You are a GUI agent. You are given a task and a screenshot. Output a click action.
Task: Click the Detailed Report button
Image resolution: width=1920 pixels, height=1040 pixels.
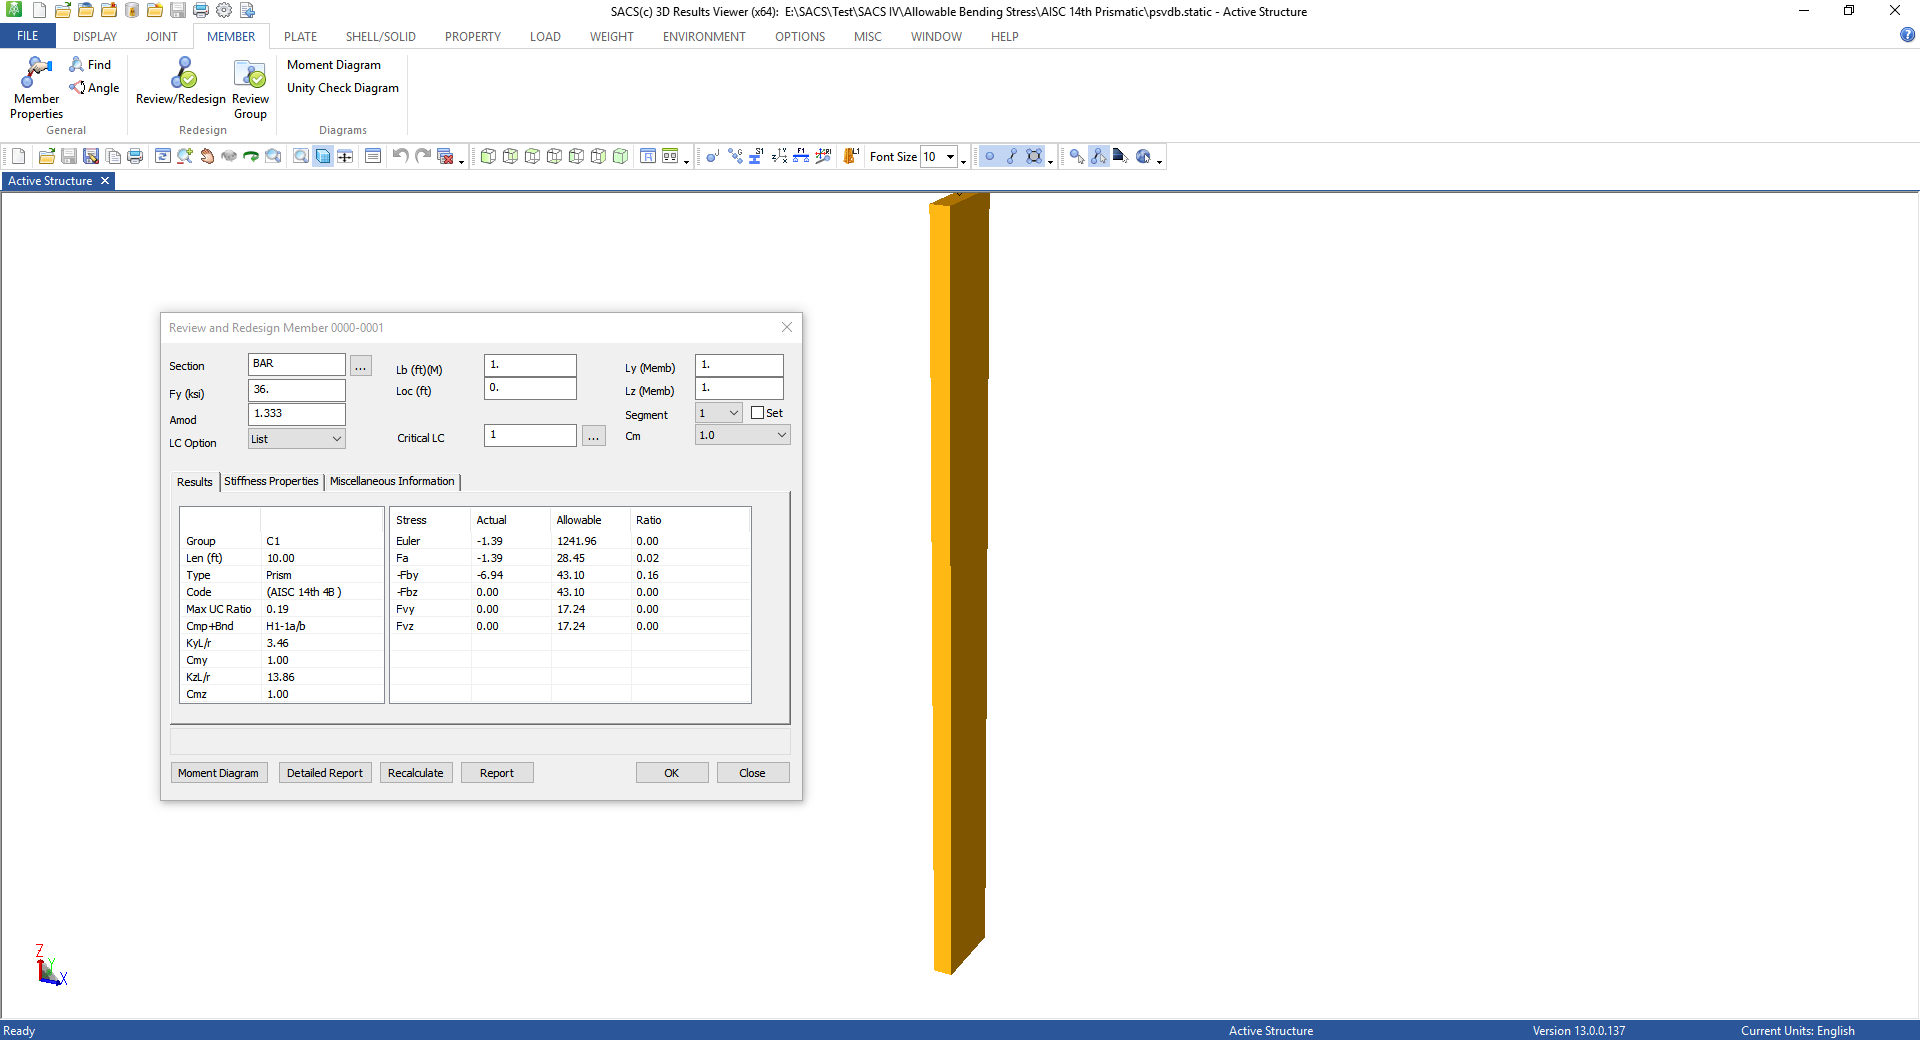324,773
